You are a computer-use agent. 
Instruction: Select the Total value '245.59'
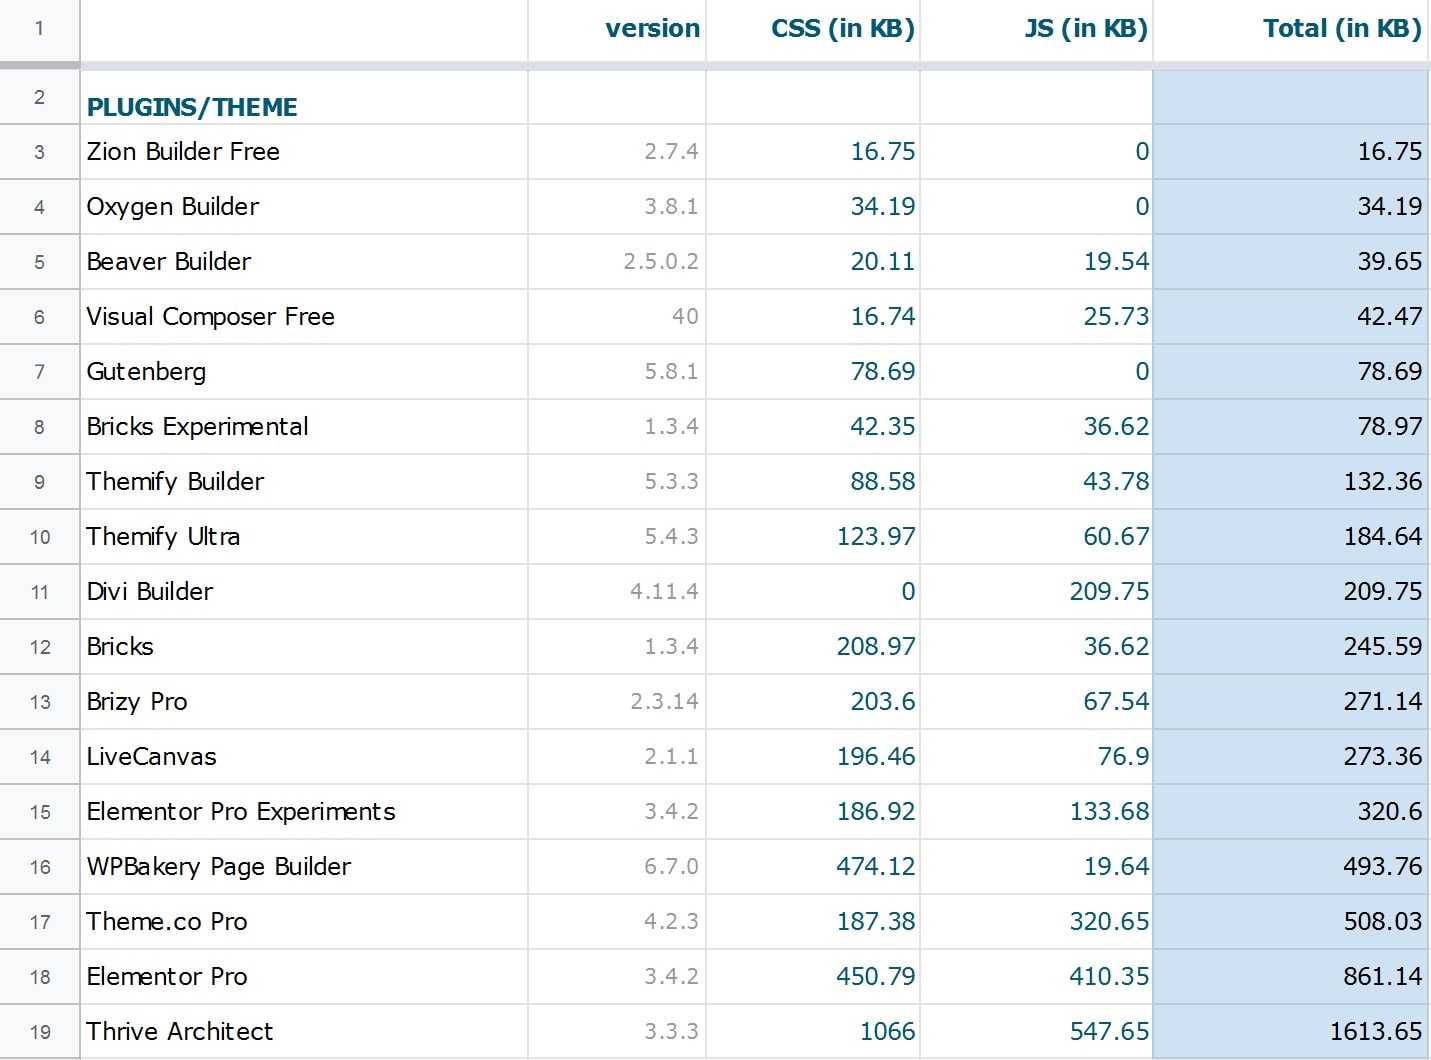click(1291, 647)
